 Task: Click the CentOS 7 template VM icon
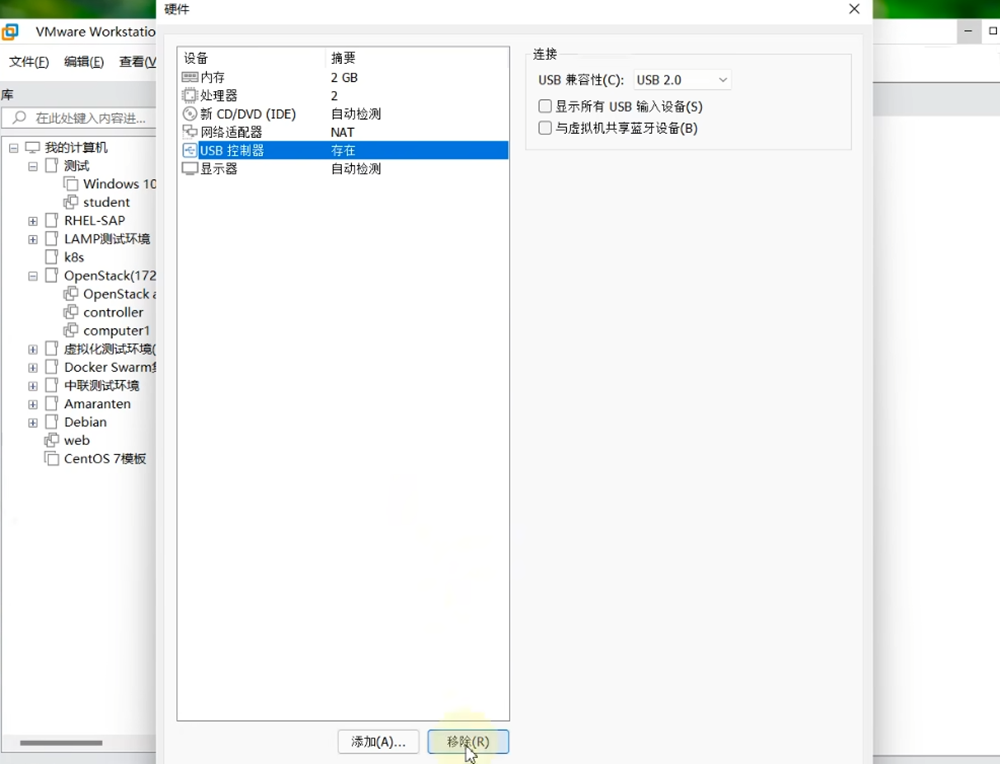click(52, 459)
